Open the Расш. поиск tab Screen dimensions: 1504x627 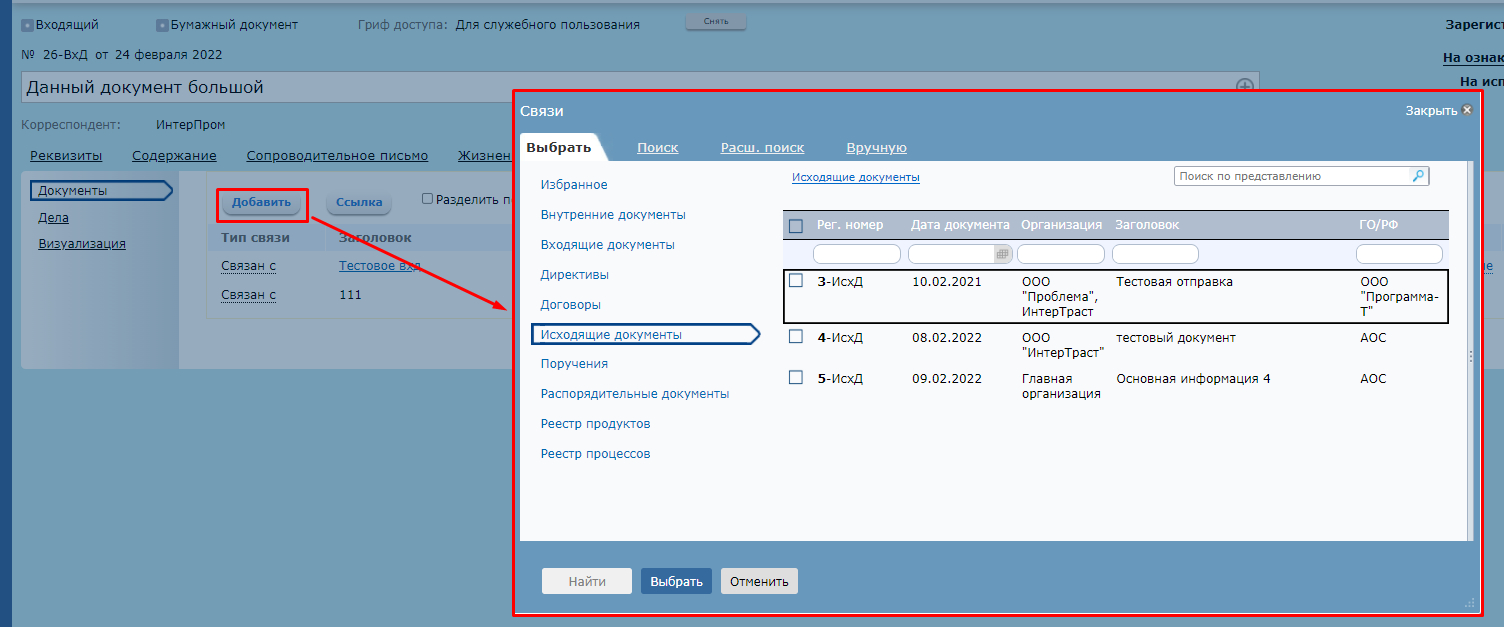[x=762, y=148]
